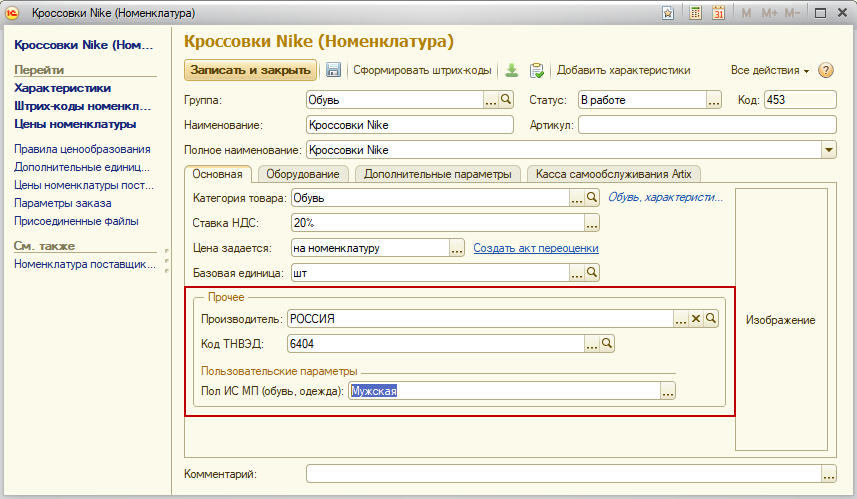Click into the Комментарий field
This screenshot has width=857, height=499.
[x=563, y=474]
